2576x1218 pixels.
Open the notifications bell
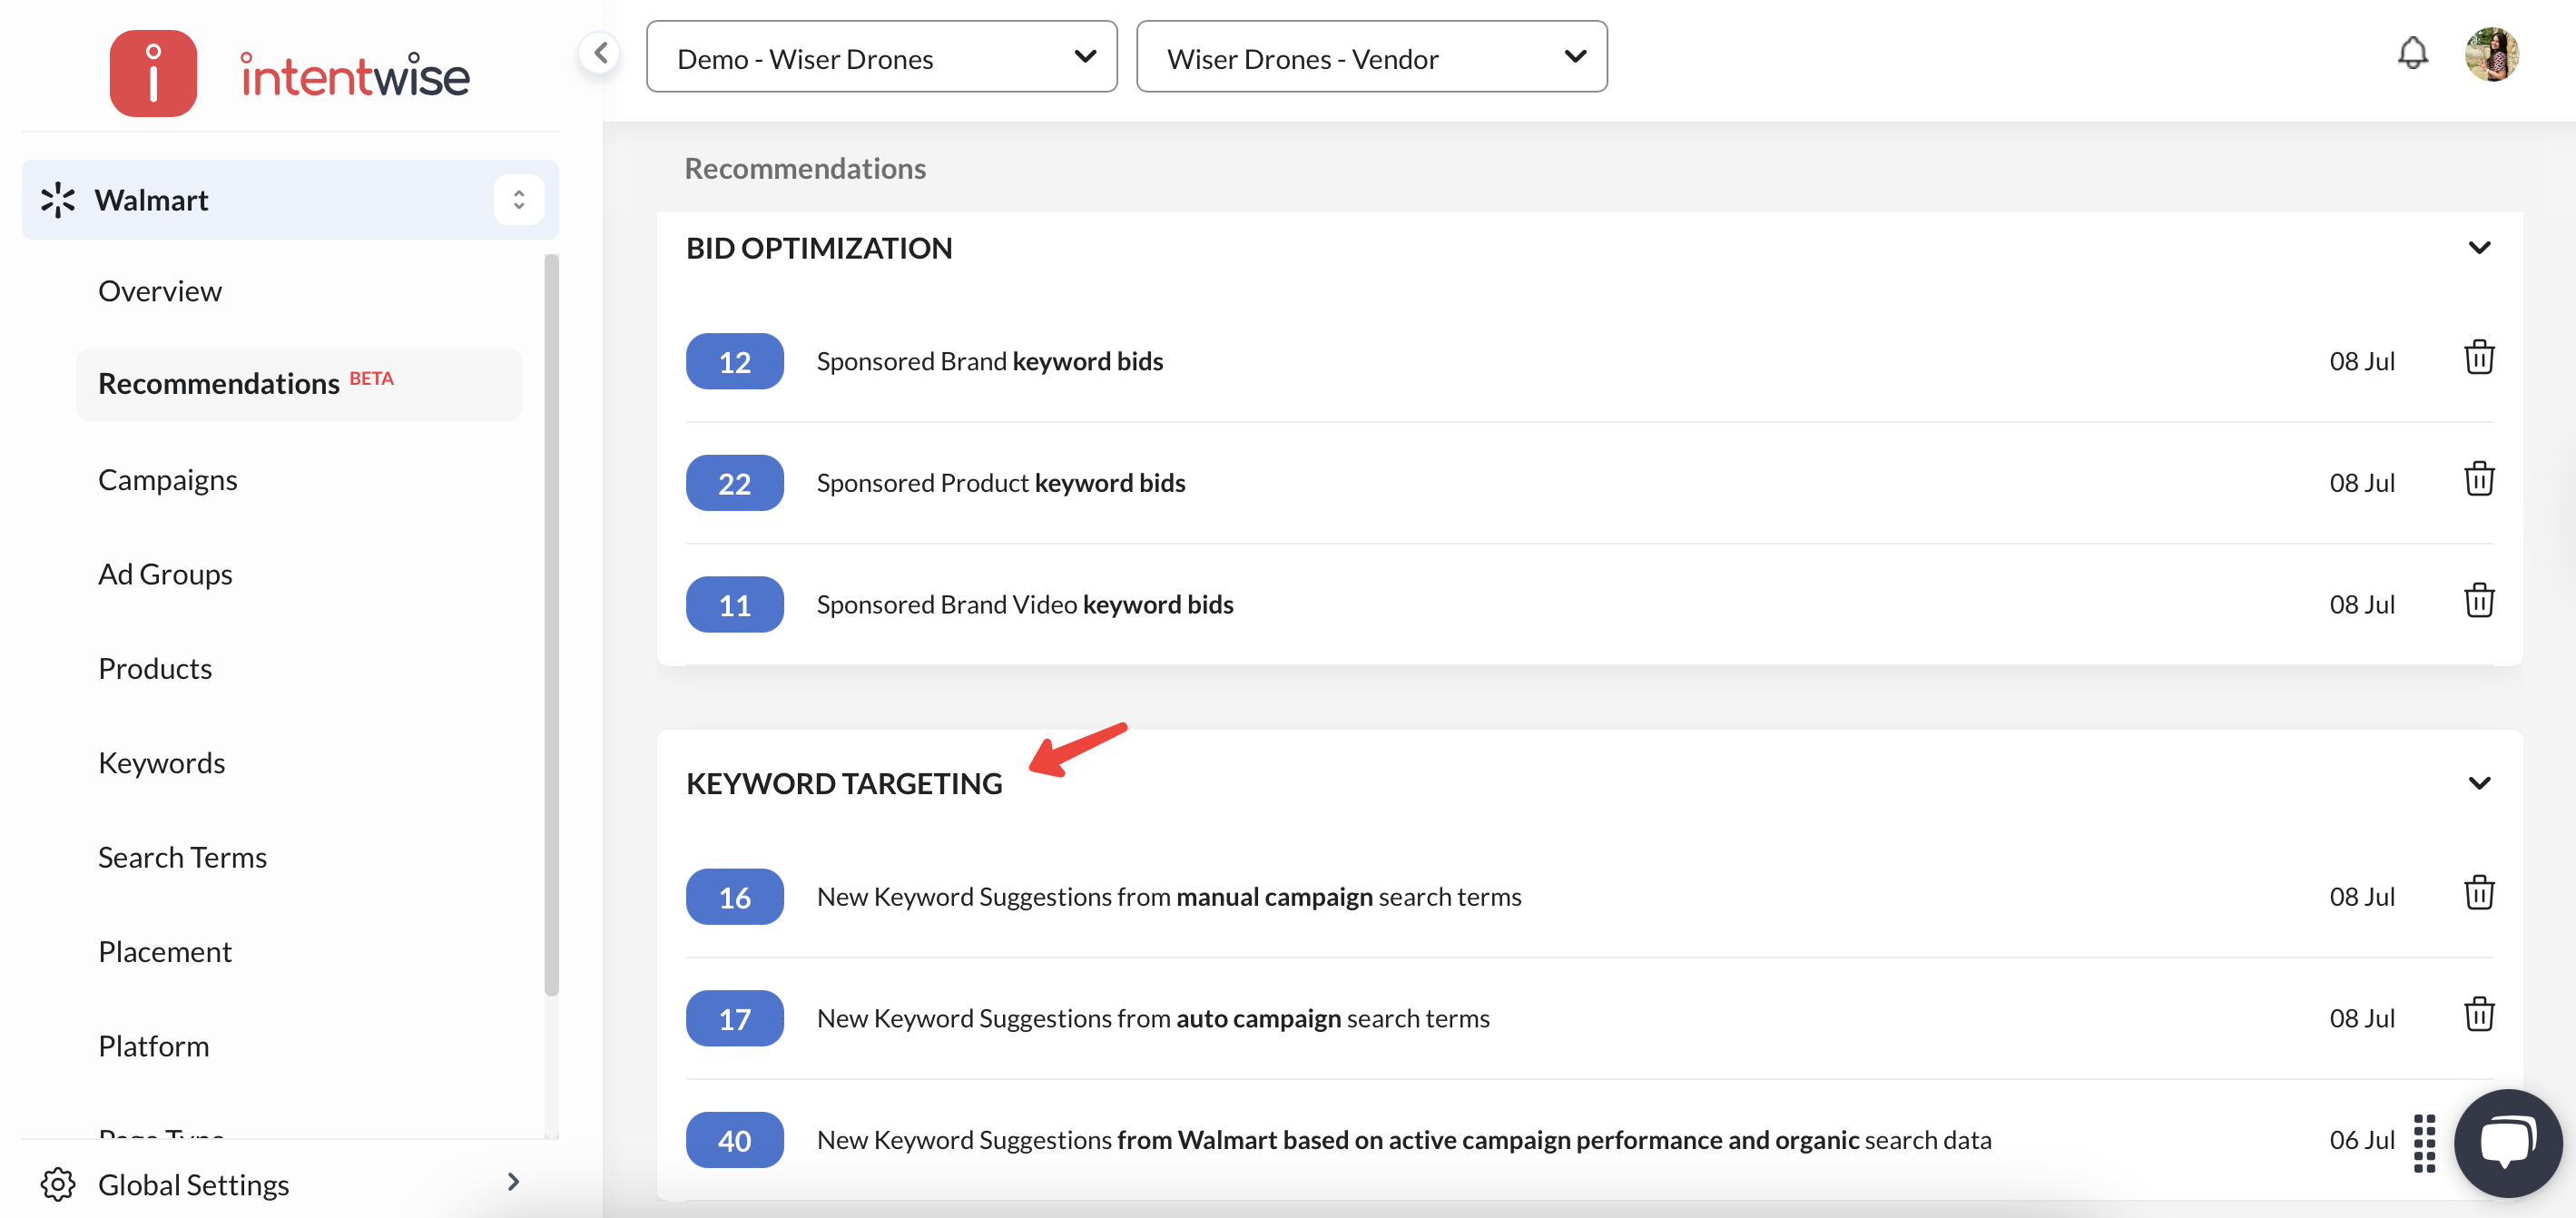click(2412, 53)
